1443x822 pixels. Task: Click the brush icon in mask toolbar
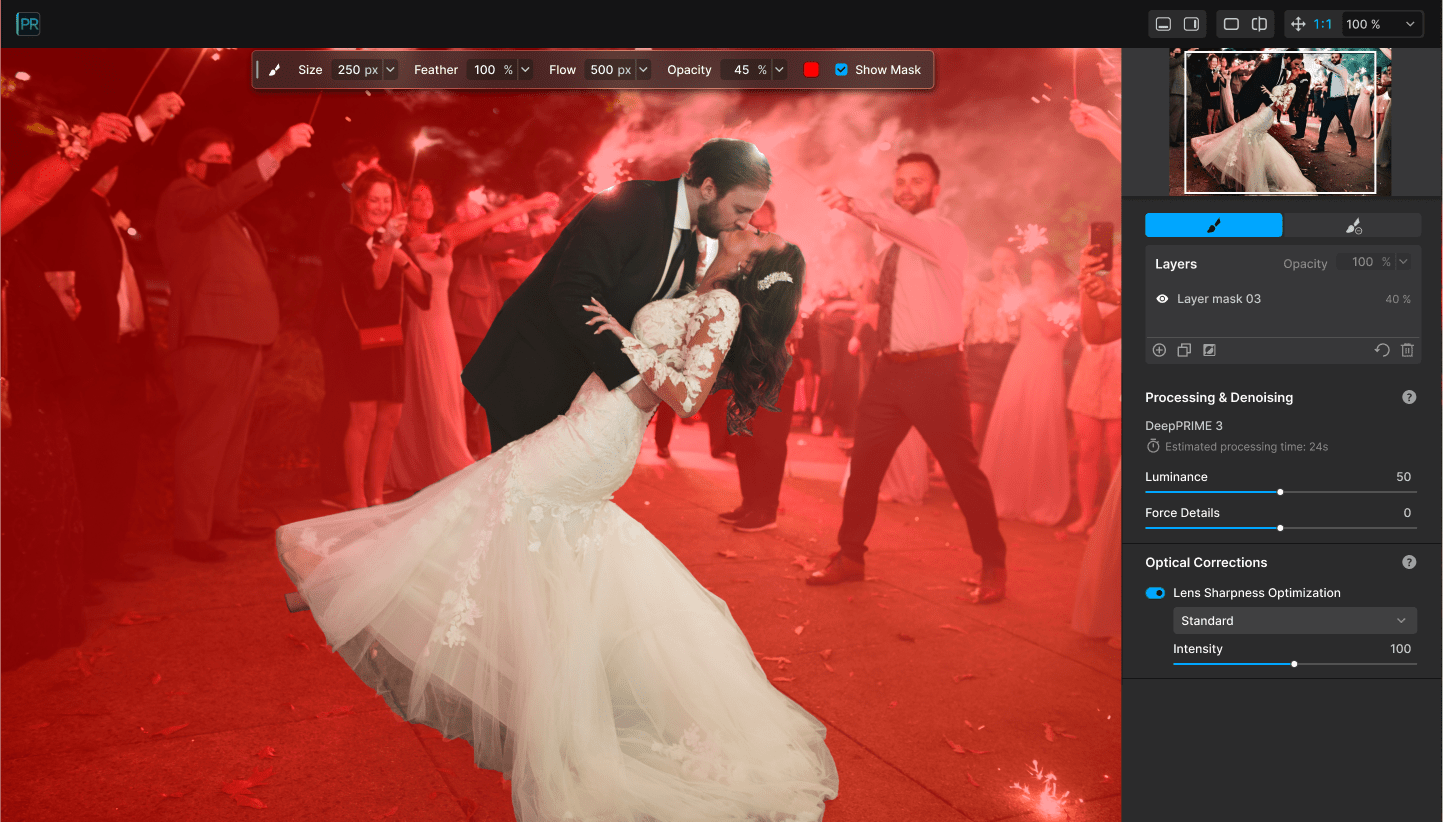[275, 70]
